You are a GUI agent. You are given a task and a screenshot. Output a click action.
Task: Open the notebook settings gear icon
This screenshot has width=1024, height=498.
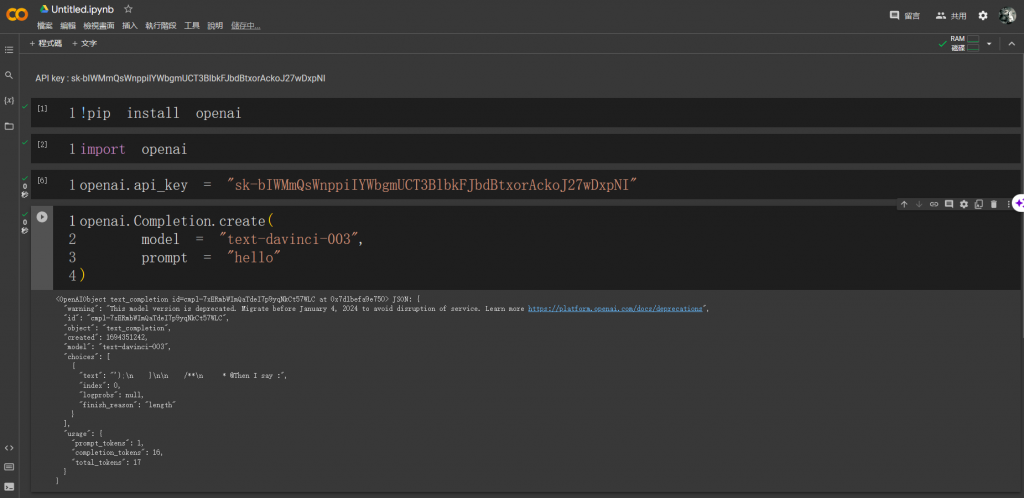[x=983, y=15]
